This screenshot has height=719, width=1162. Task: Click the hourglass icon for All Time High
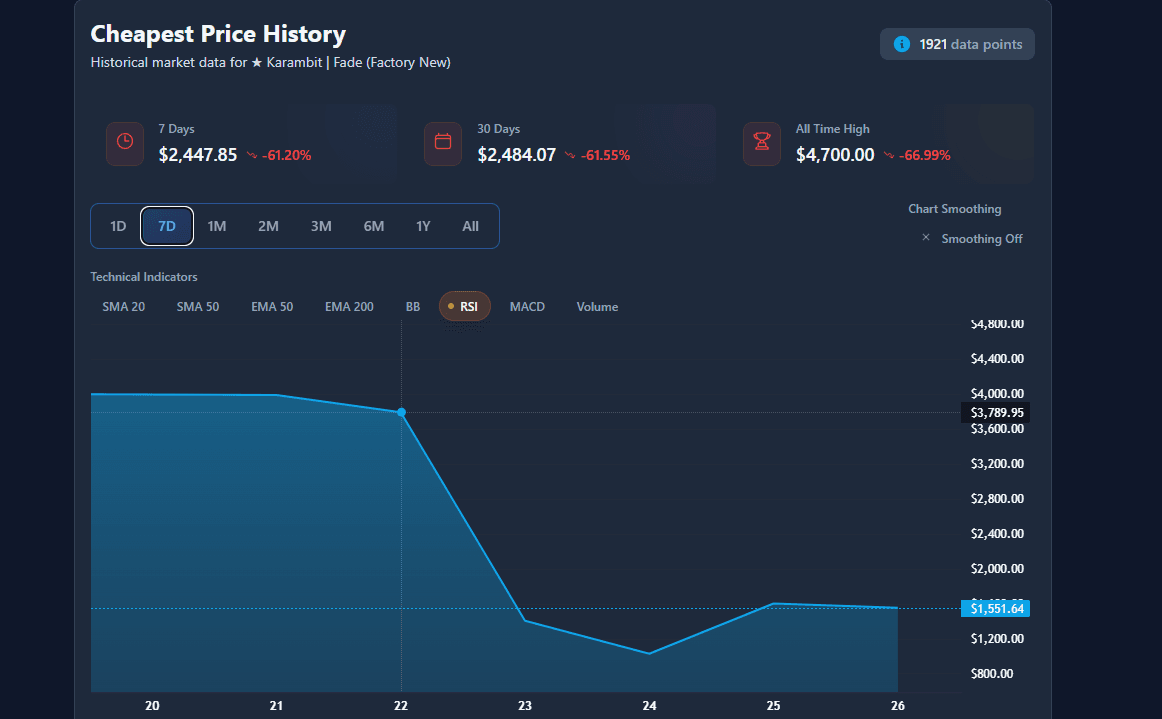tap(761, 143)
